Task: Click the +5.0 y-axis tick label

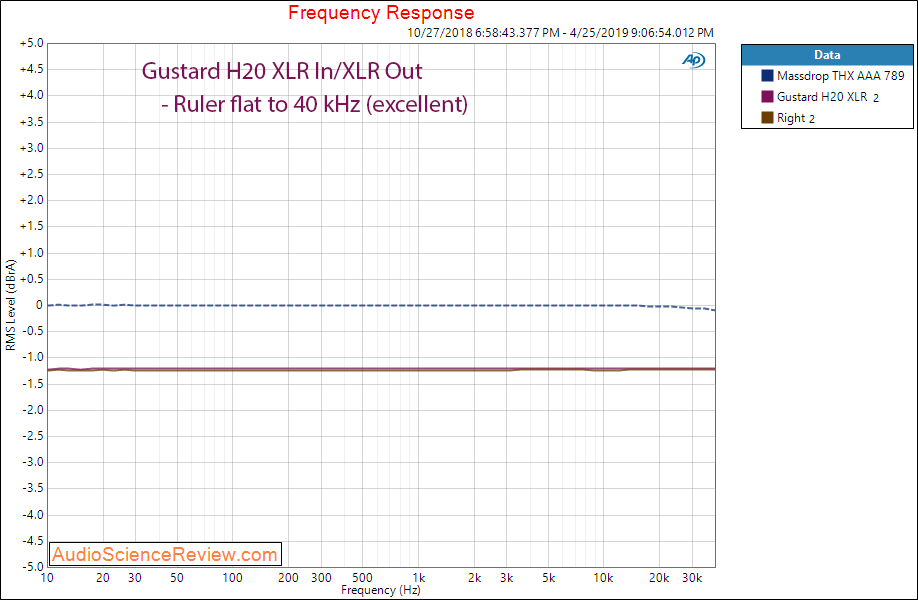Action: coord(32,43)
